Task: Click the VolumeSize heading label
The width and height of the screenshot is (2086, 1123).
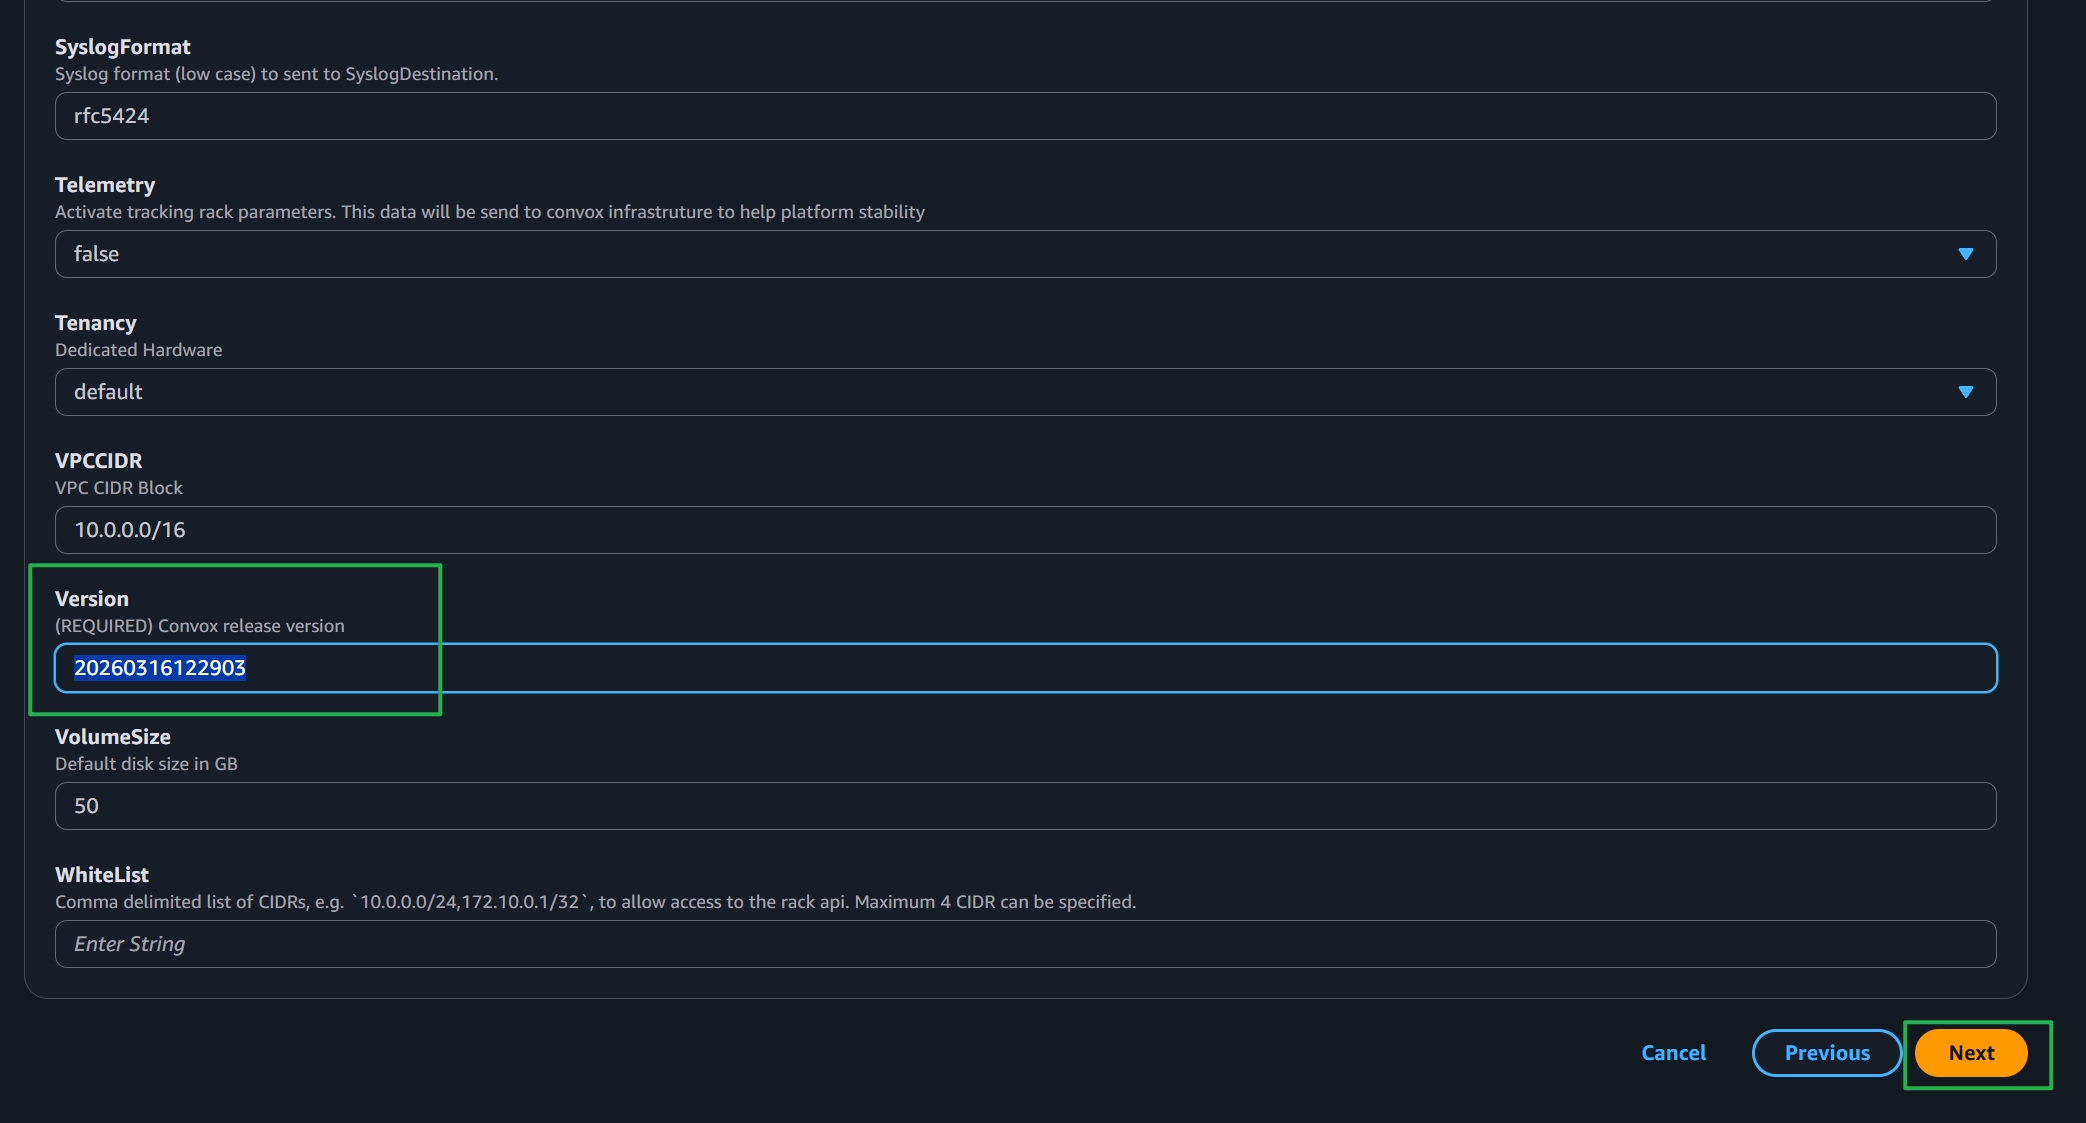Action: point(112,737)
